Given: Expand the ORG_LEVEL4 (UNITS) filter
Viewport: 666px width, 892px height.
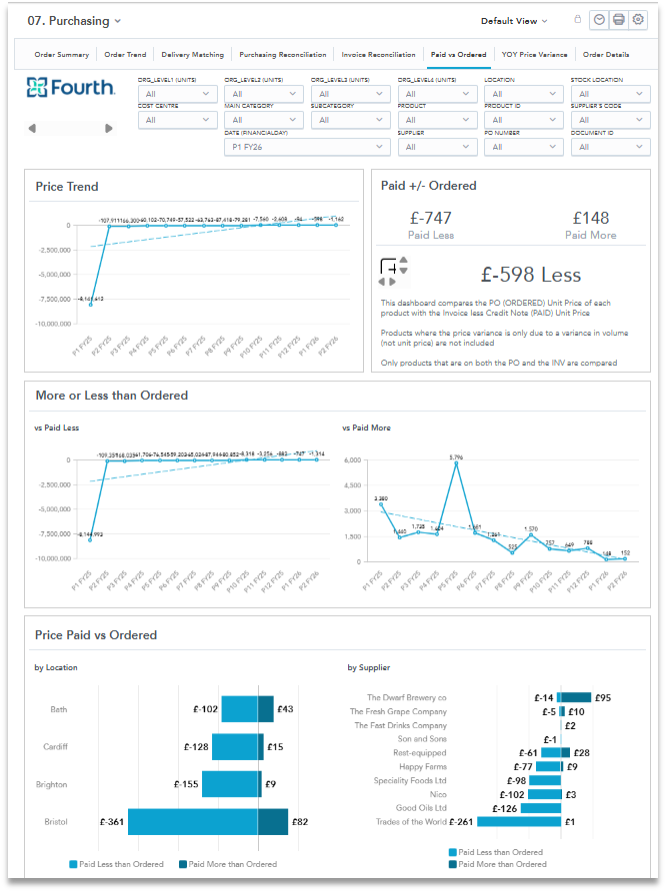Looking at the screenshot, I should [437, 94].
